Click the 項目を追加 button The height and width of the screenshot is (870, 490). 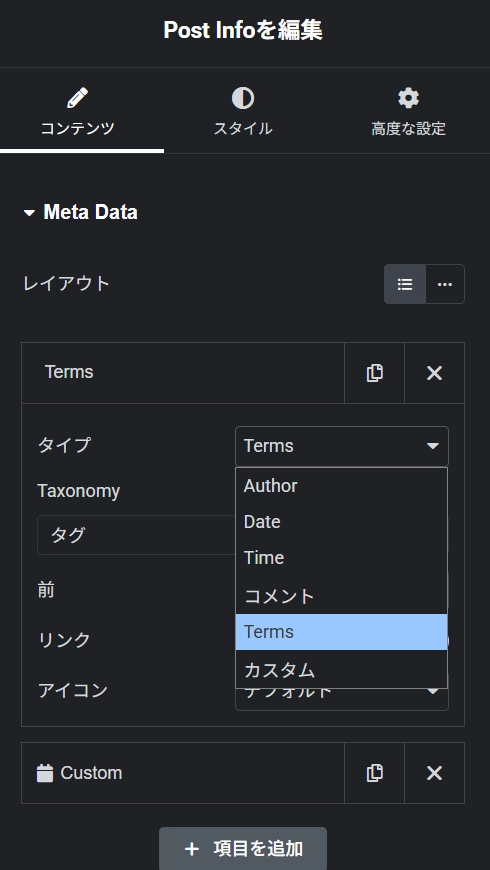pos(243,848)
